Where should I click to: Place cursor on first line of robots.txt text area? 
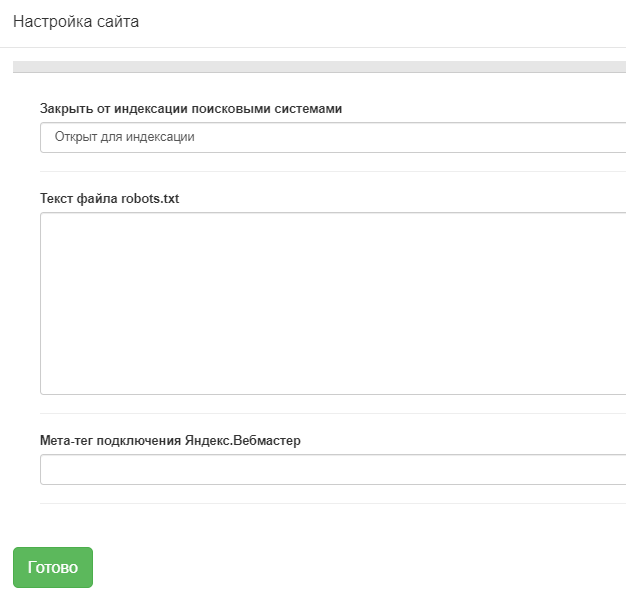tap(333, 224)
